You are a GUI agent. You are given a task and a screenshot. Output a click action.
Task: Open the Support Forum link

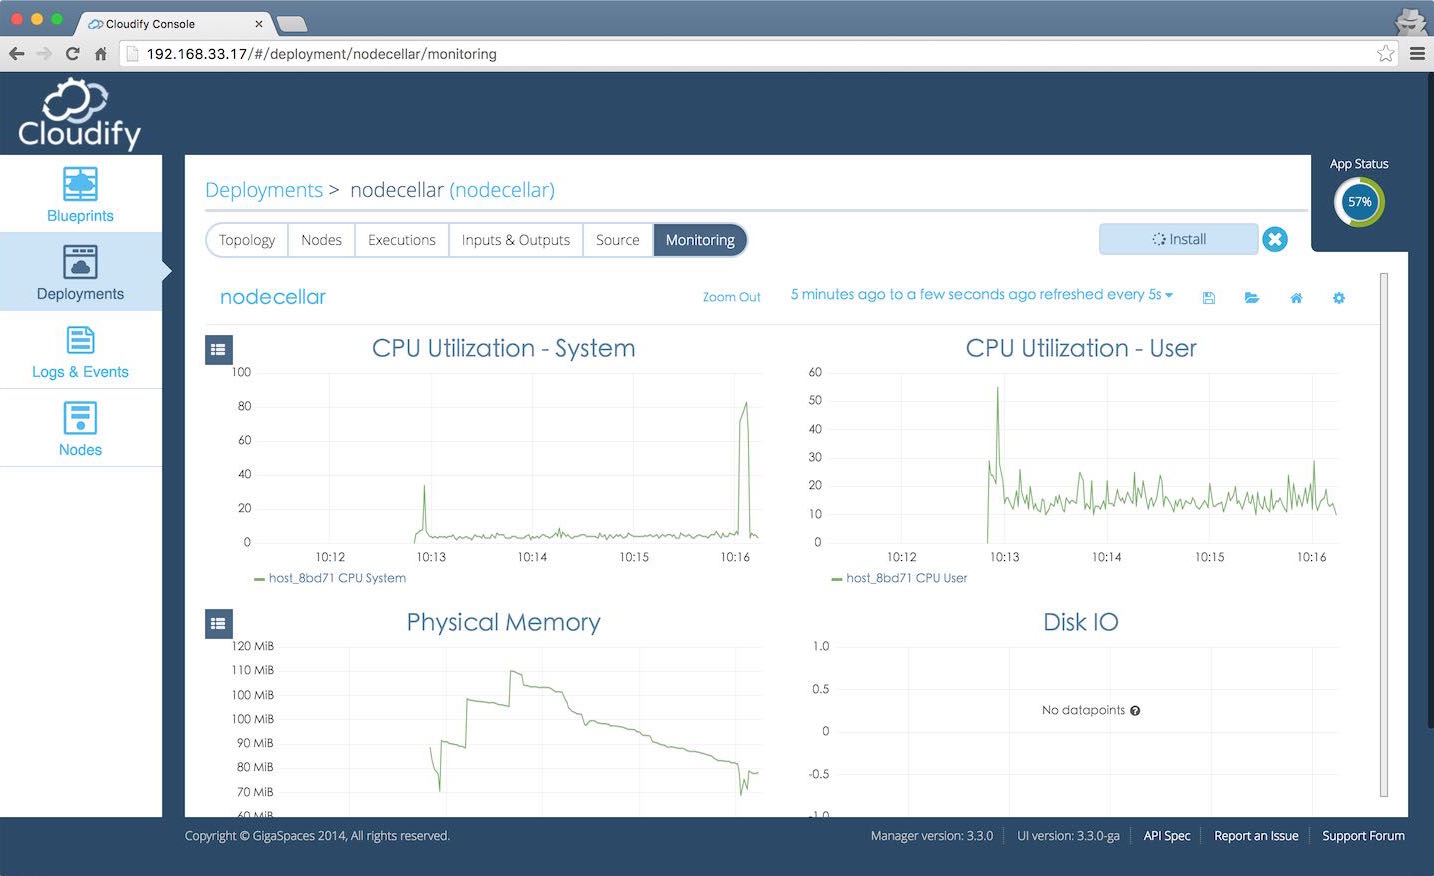coord(1363,836)
